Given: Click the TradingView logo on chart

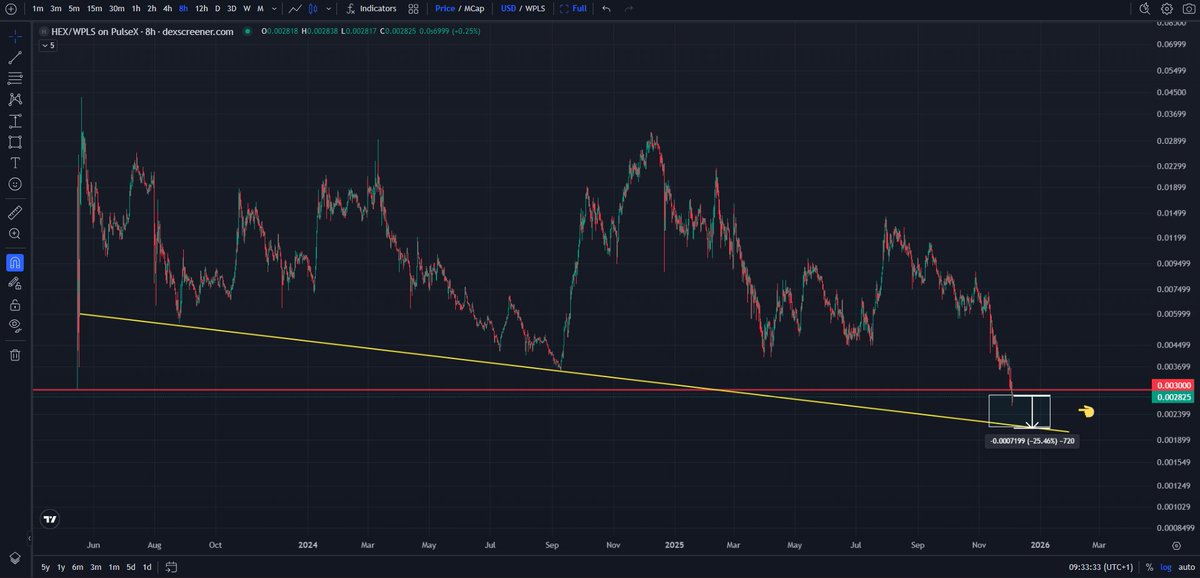Looking at the screenshot, I should (x=49, y=519).
